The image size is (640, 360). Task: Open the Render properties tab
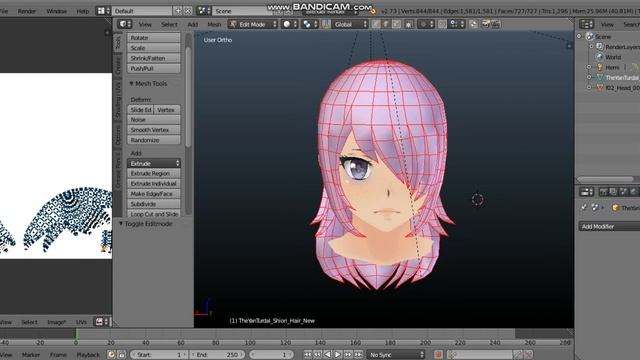pos(603,192)
